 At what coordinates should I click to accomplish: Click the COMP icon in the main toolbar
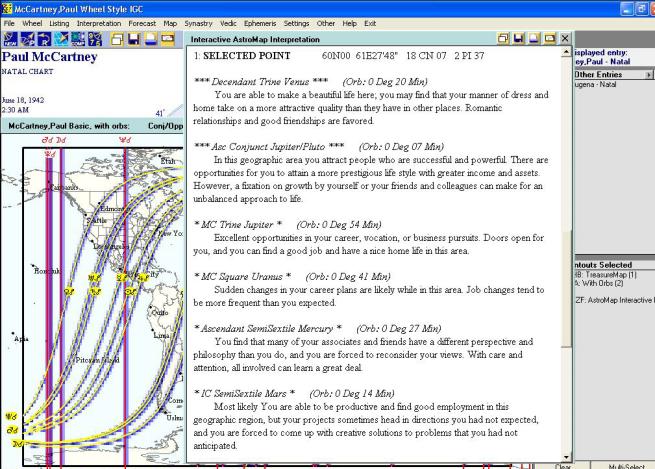click(78, 39)
